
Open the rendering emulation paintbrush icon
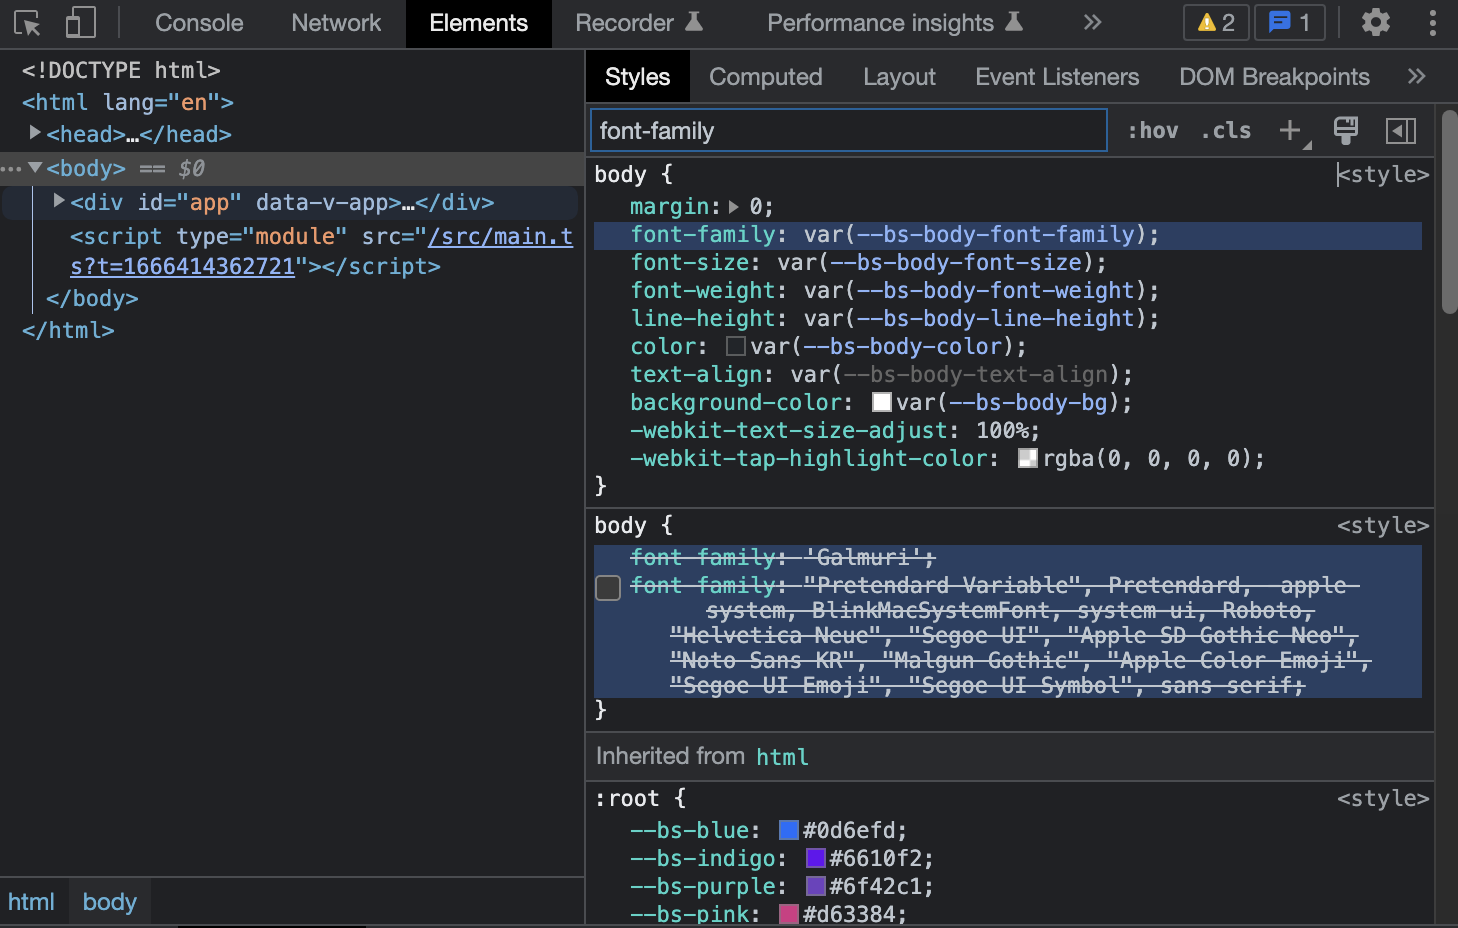point(1346,130)
